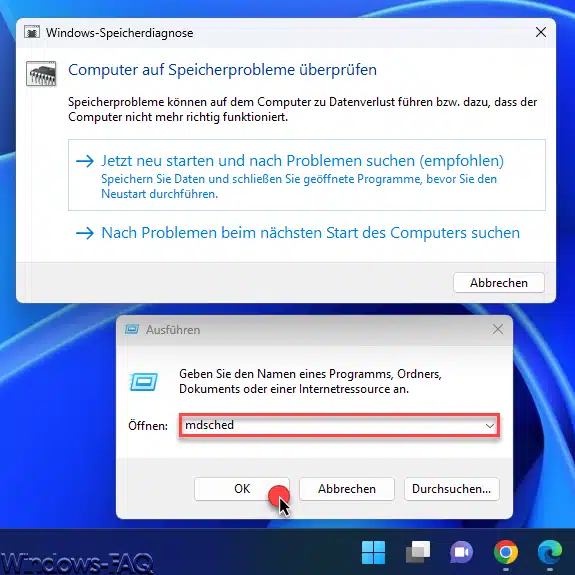Open the Durchsuchen... file browser
Viewport: 575px width, 575px height.
click(x=452, y=489)
